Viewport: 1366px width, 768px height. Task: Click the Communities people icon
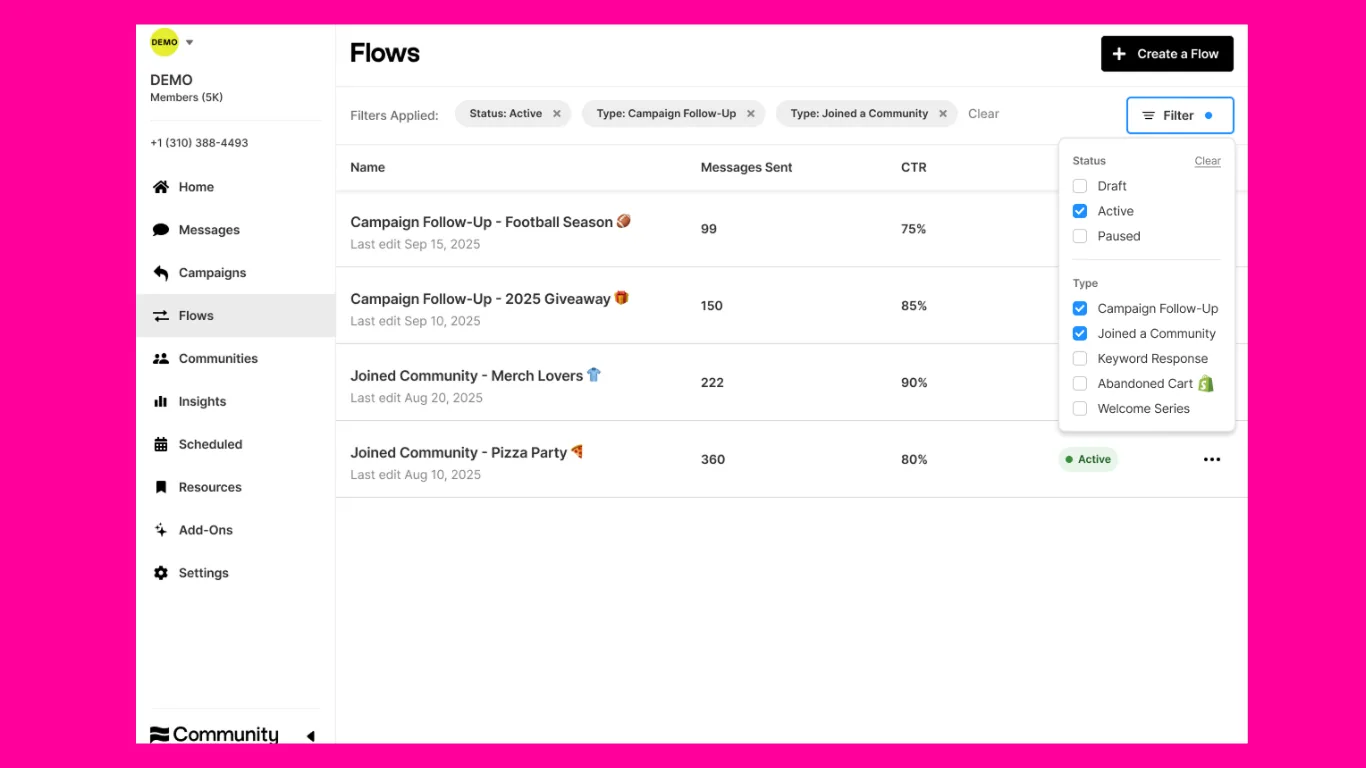[160, 359]
